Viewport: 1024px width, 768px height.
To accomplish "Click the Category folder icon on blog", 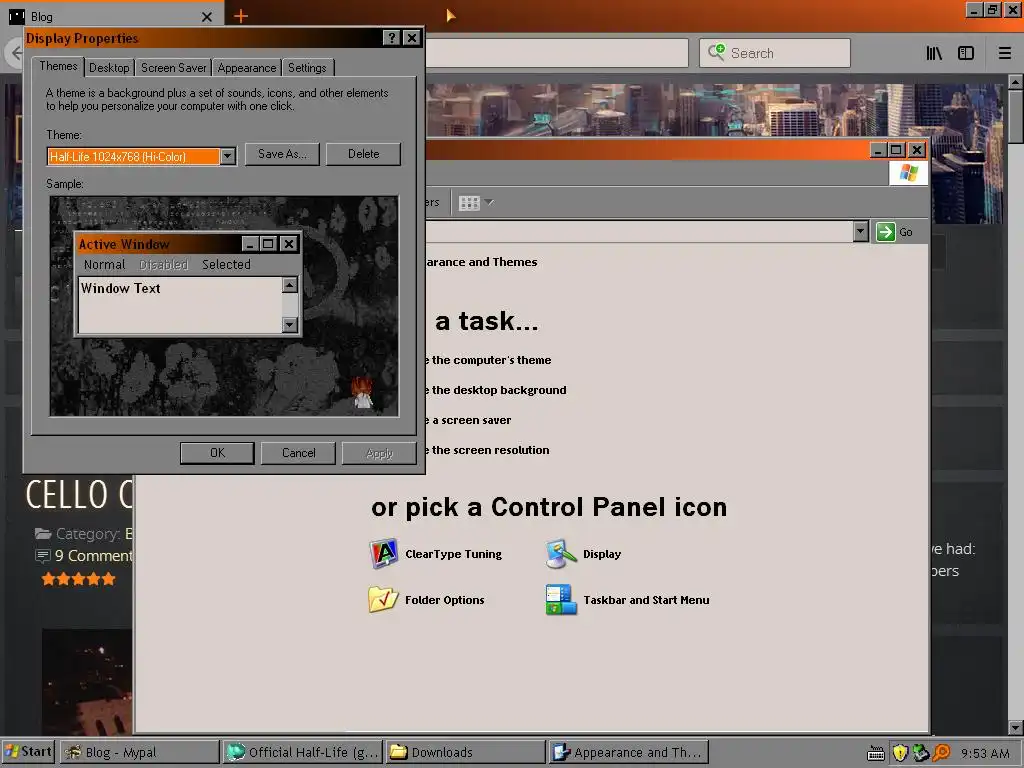I will point(43,534).
